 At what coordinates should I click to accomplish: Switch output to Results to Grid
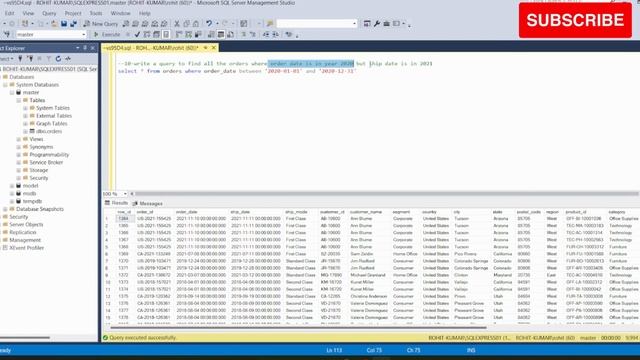221,35
